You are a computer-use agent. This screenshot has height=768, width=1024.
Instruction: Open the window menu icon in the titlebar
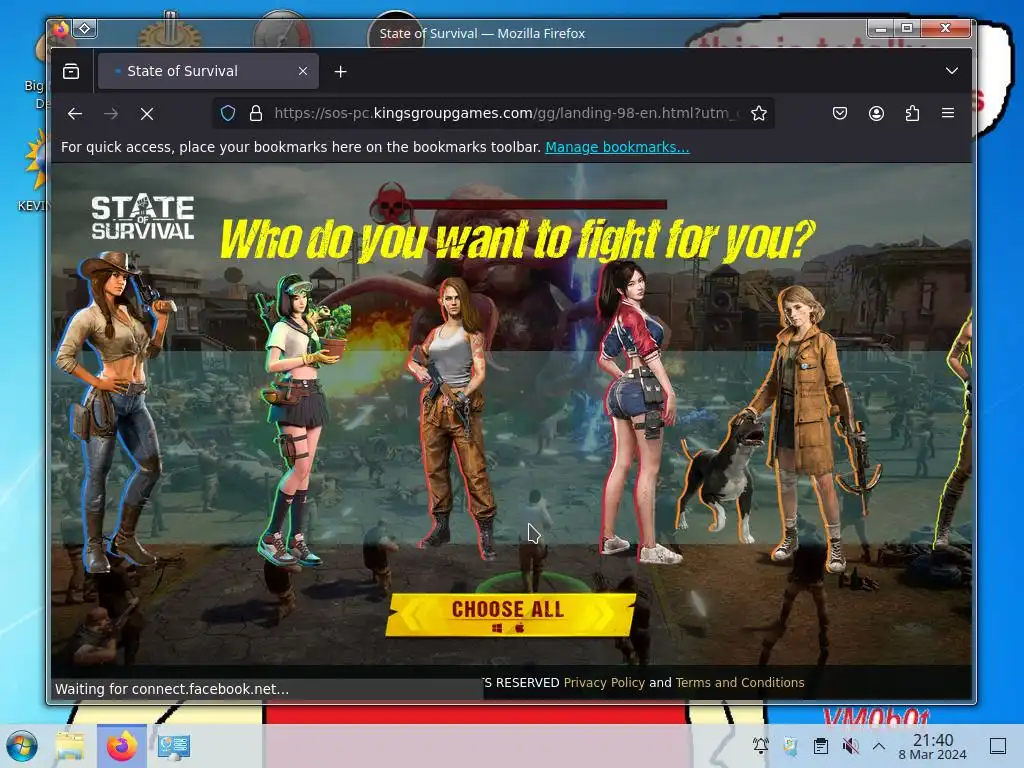pyautogui.click(x=85, y=28)
